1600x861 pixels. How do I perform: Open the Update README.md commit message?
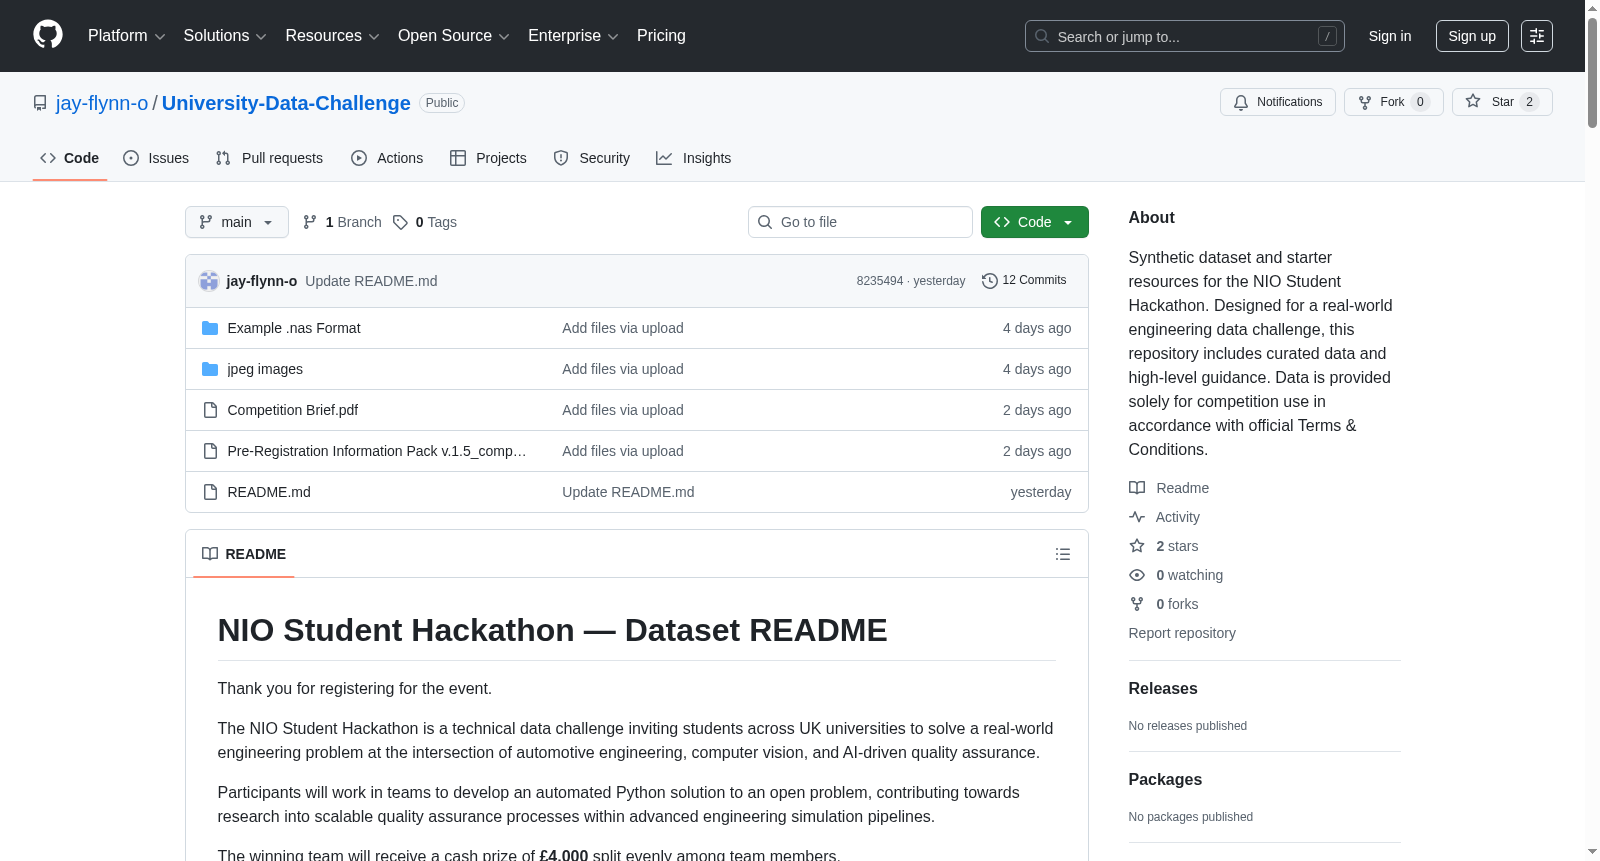click(x=371, y=281)
